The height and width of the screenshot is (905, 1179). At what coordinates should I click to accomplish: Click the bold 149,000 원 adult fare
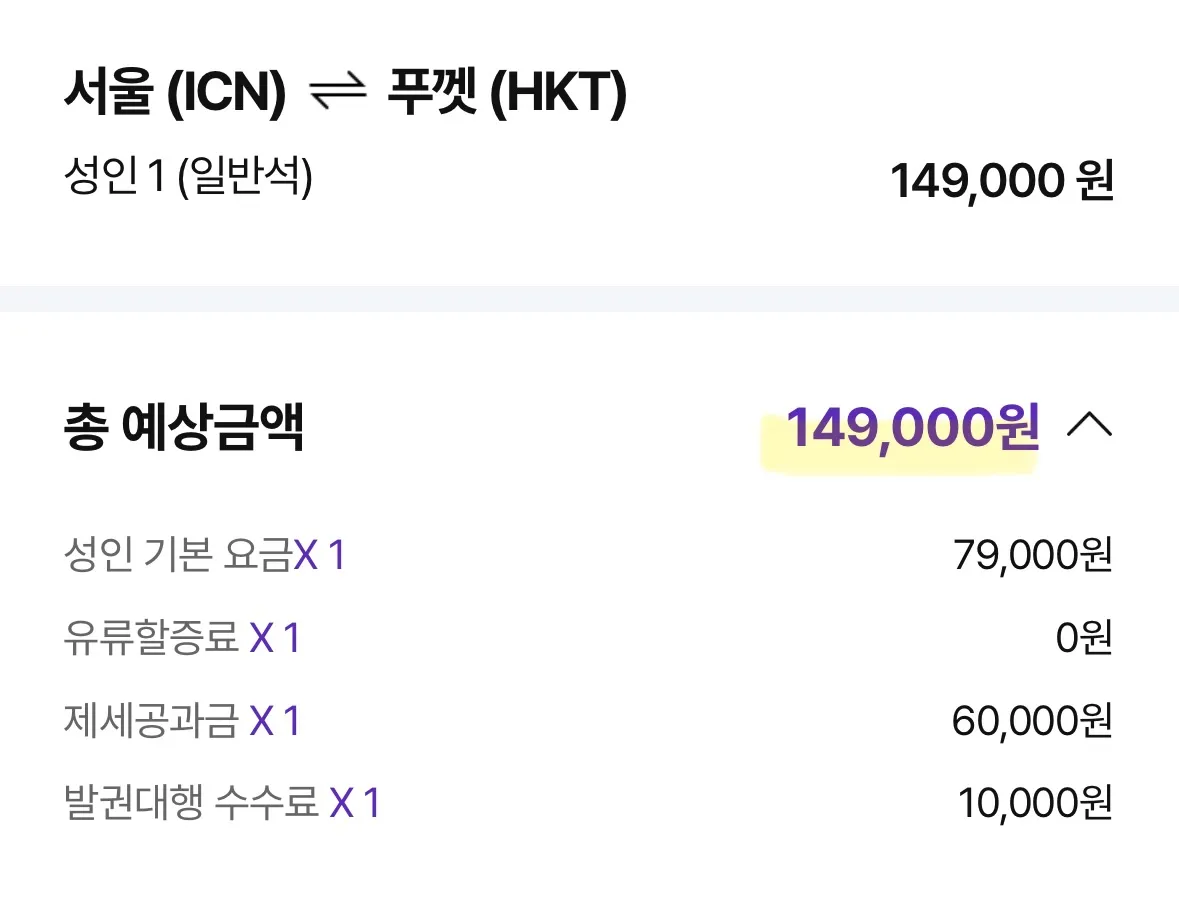[x=1001, y=182]
